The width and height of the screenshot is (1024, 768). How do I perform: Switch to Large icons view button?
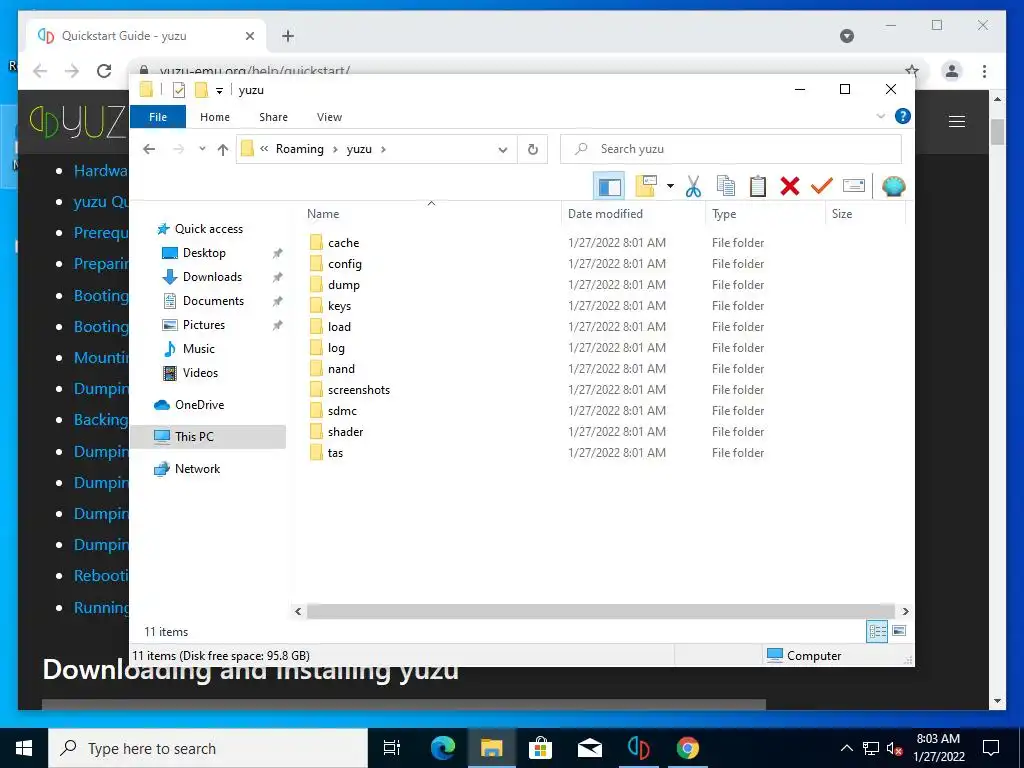click(899, 631)
